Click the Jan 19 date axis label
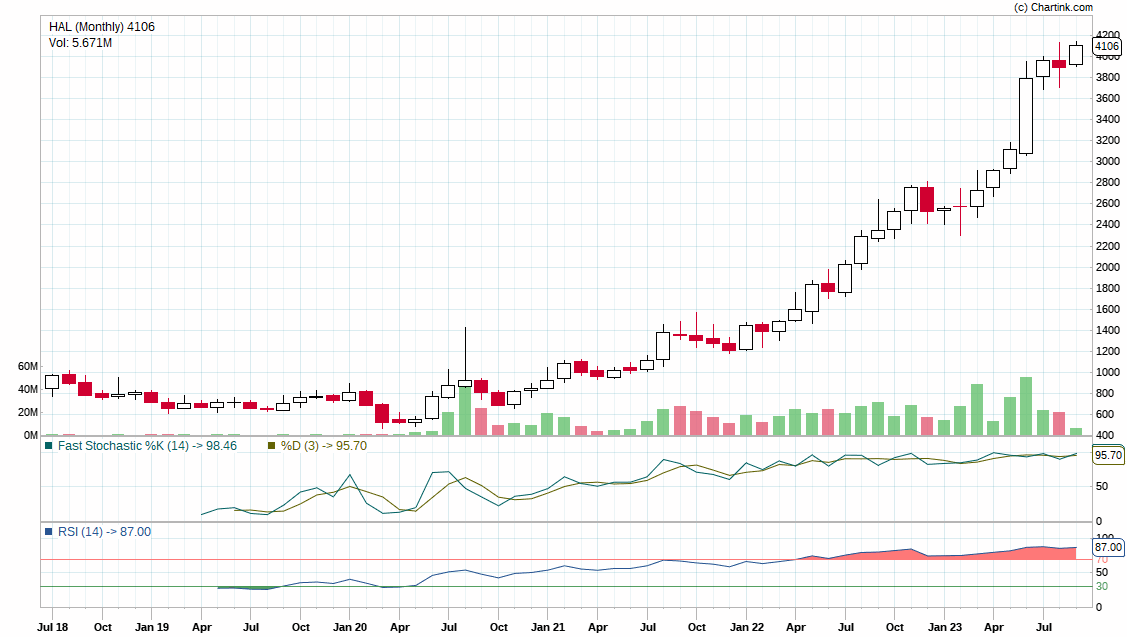The width and height of the screenshot is (1127, 637). coord(152,627)
